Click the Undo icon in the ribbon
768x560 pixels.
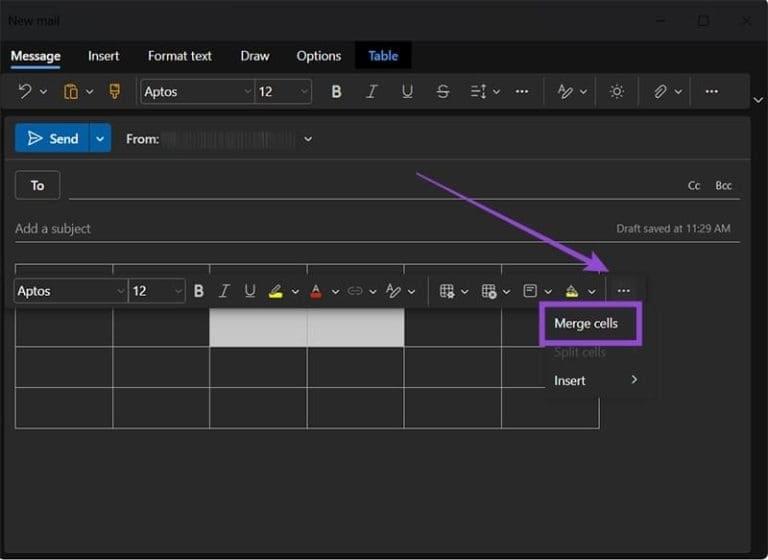point(25,91)
